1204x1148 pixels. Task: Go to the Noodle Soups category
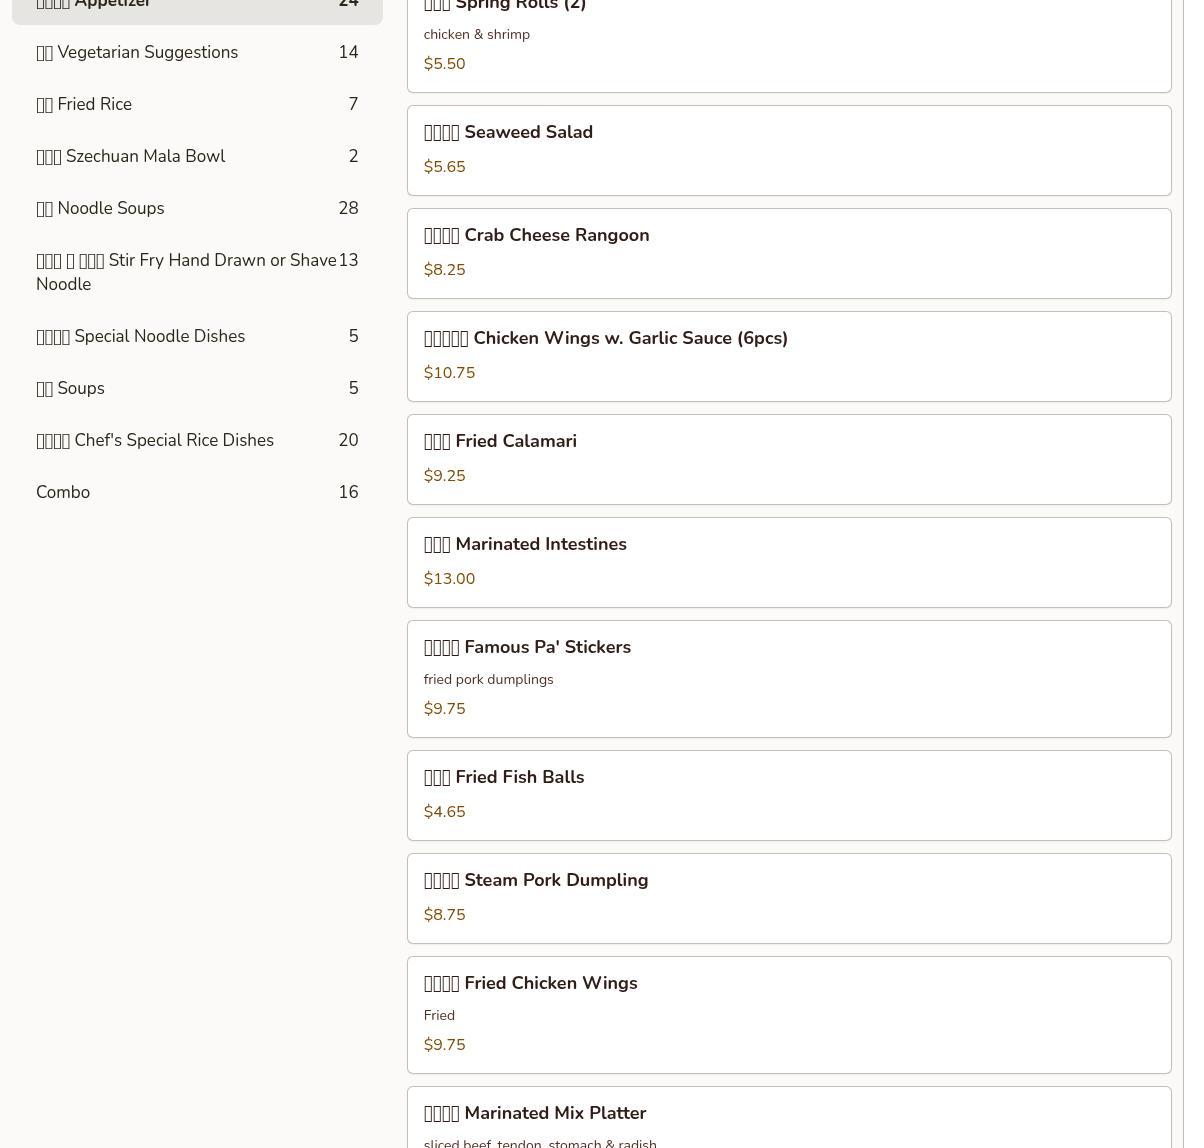point(197,208)
